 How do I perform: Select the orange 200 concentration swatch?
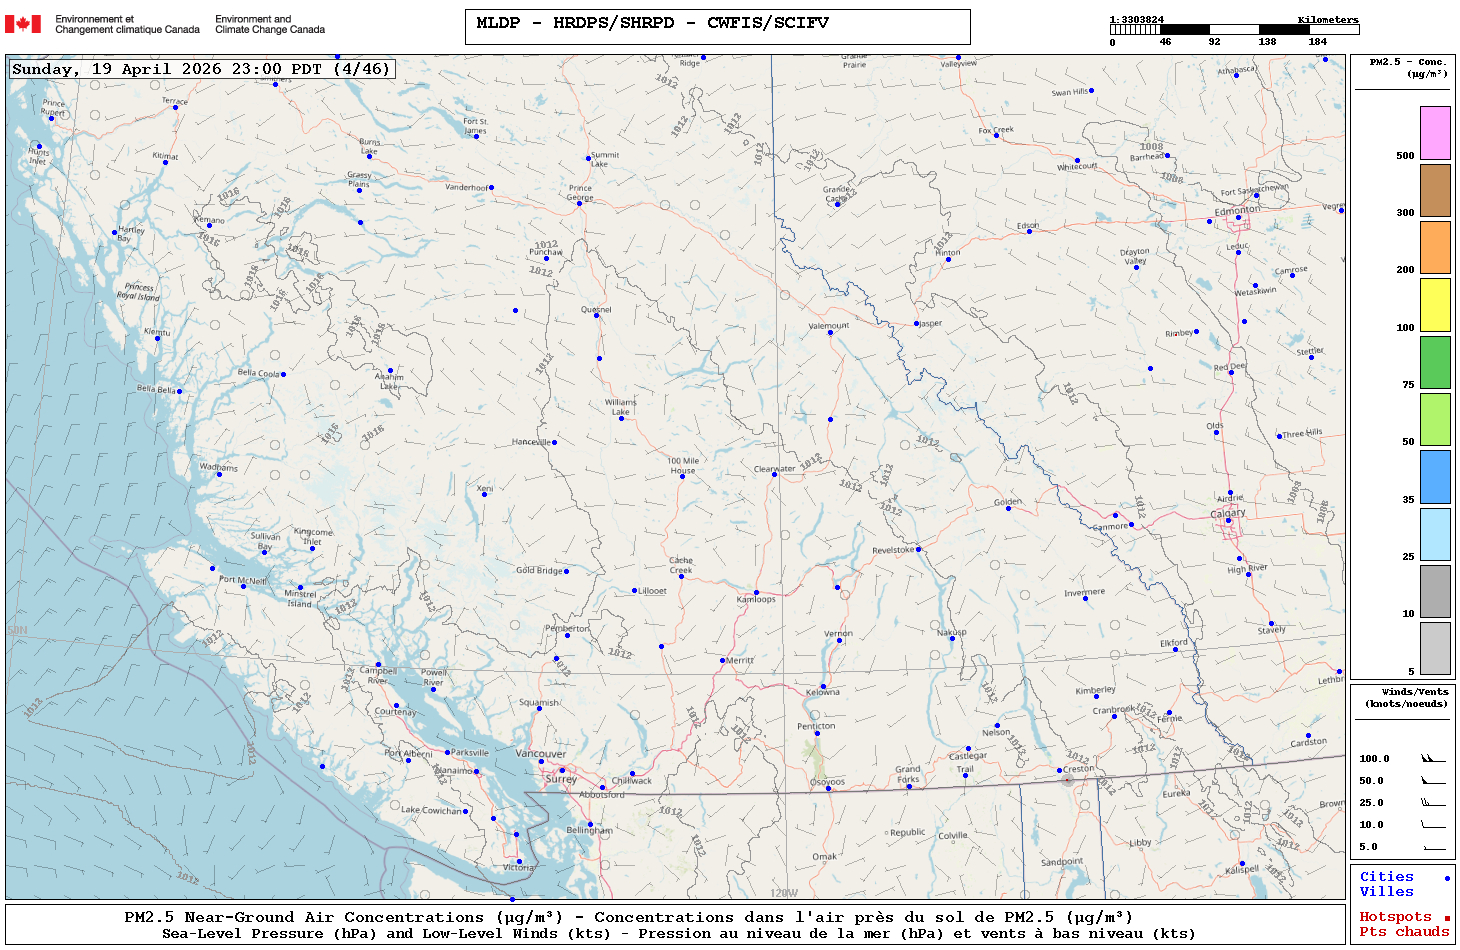click(1435, 247)
